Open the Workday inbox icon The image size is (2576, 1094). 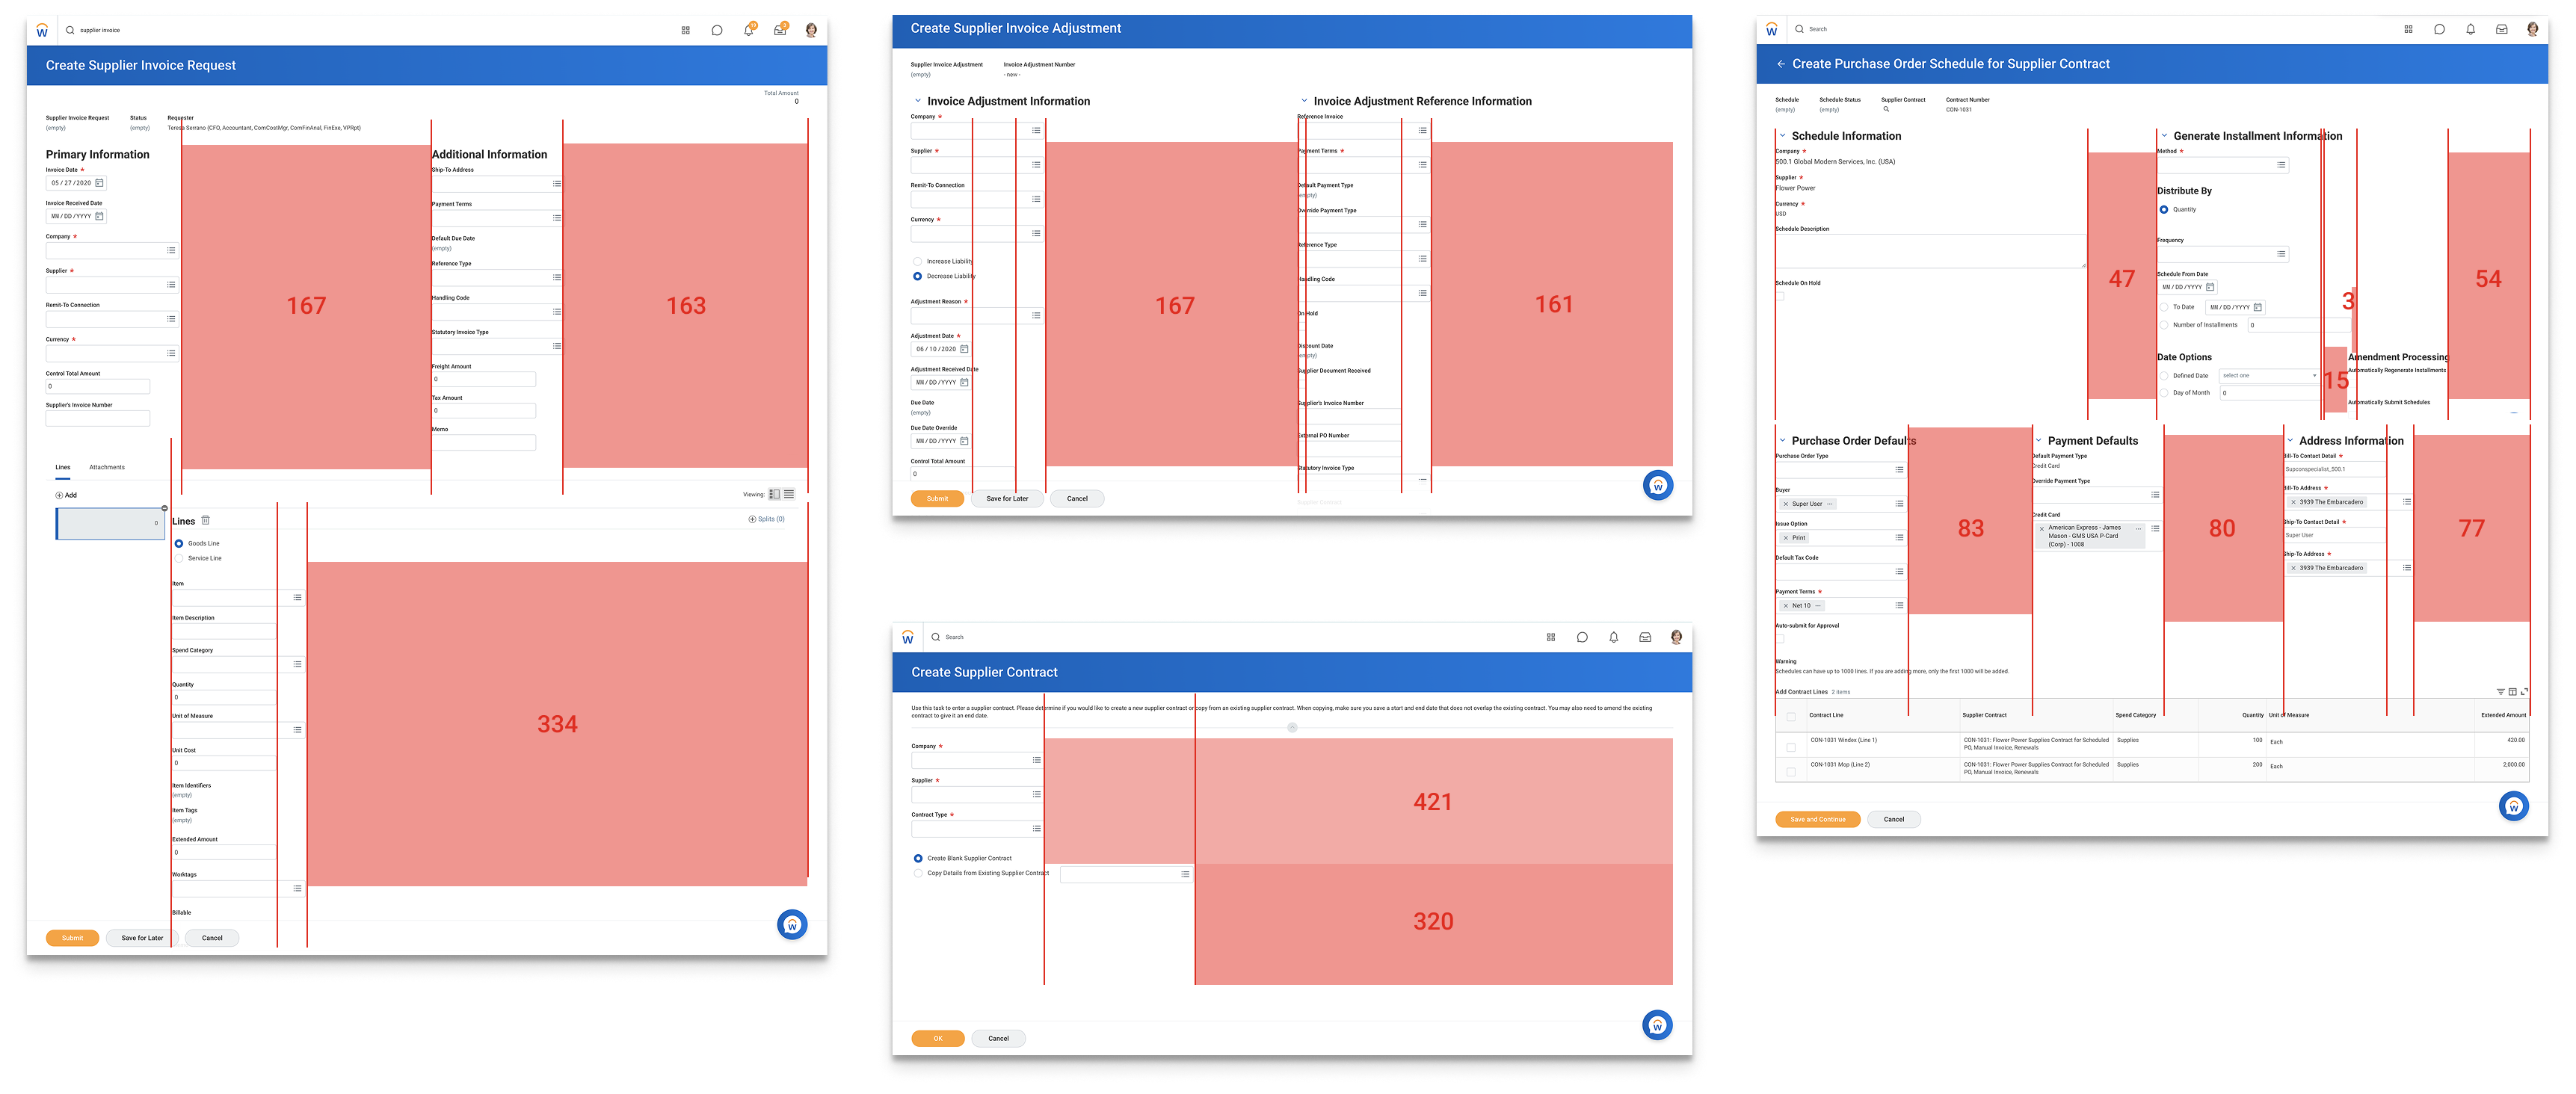780,30
